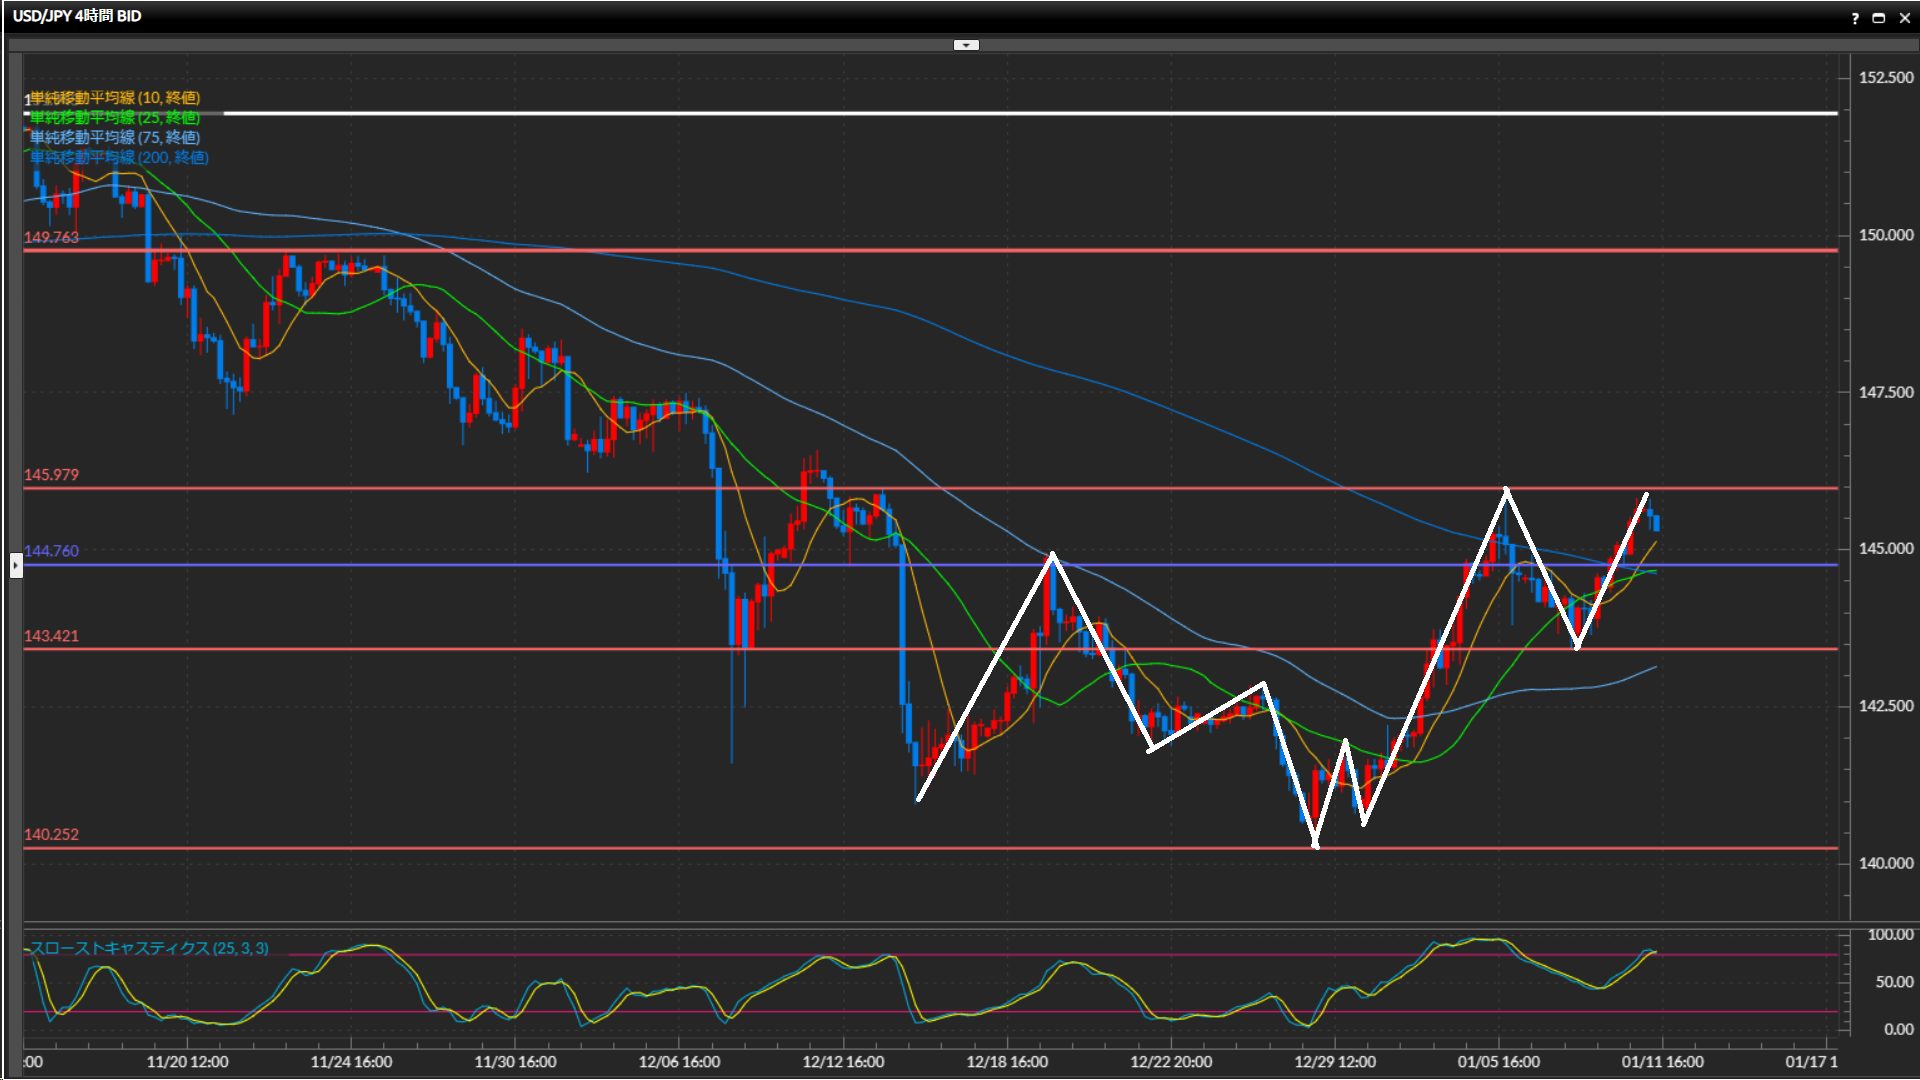1920x1080 pixels.
Task: Click the 01/05 16:00 time axis label
Action: [x=1498, y=1062]
